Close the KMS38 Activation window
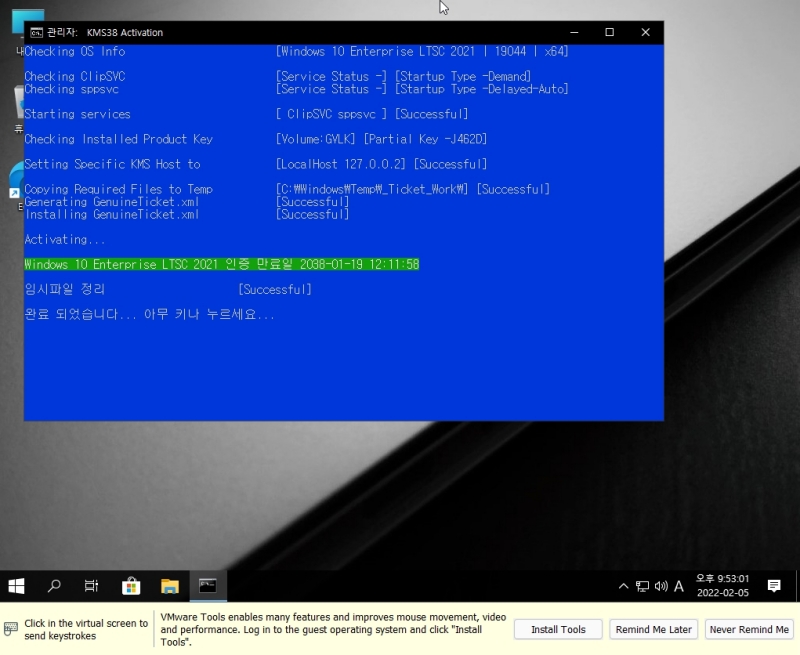This screenshot has height=655, width=800. [x=645, y=32]
